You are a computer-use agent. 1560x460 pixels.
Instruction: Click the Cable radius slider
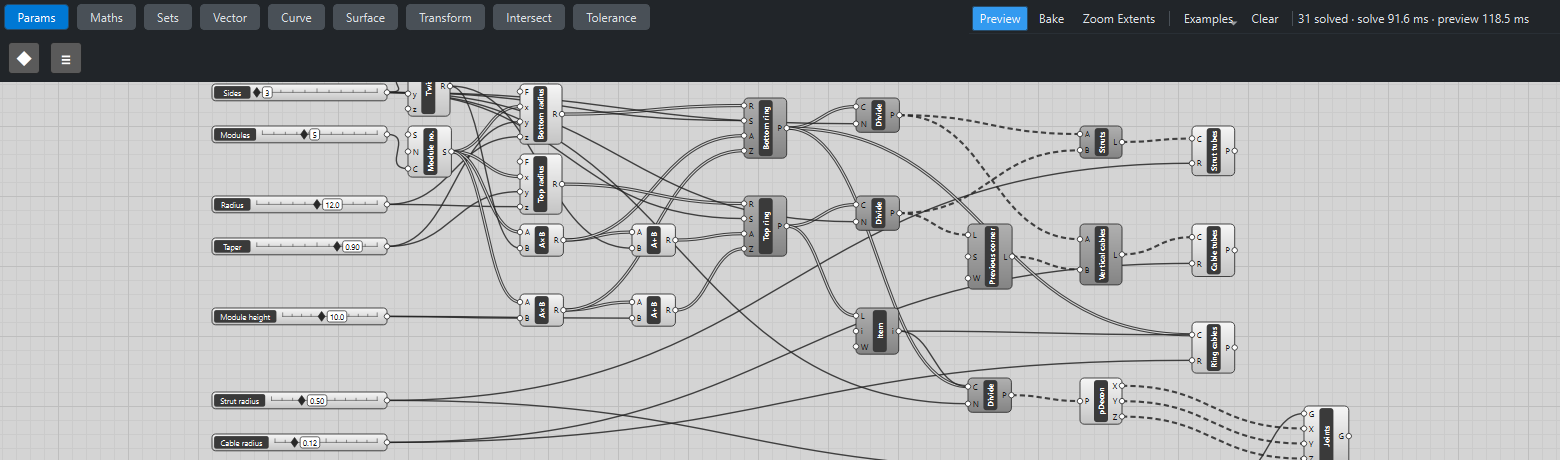pos(300,442)
